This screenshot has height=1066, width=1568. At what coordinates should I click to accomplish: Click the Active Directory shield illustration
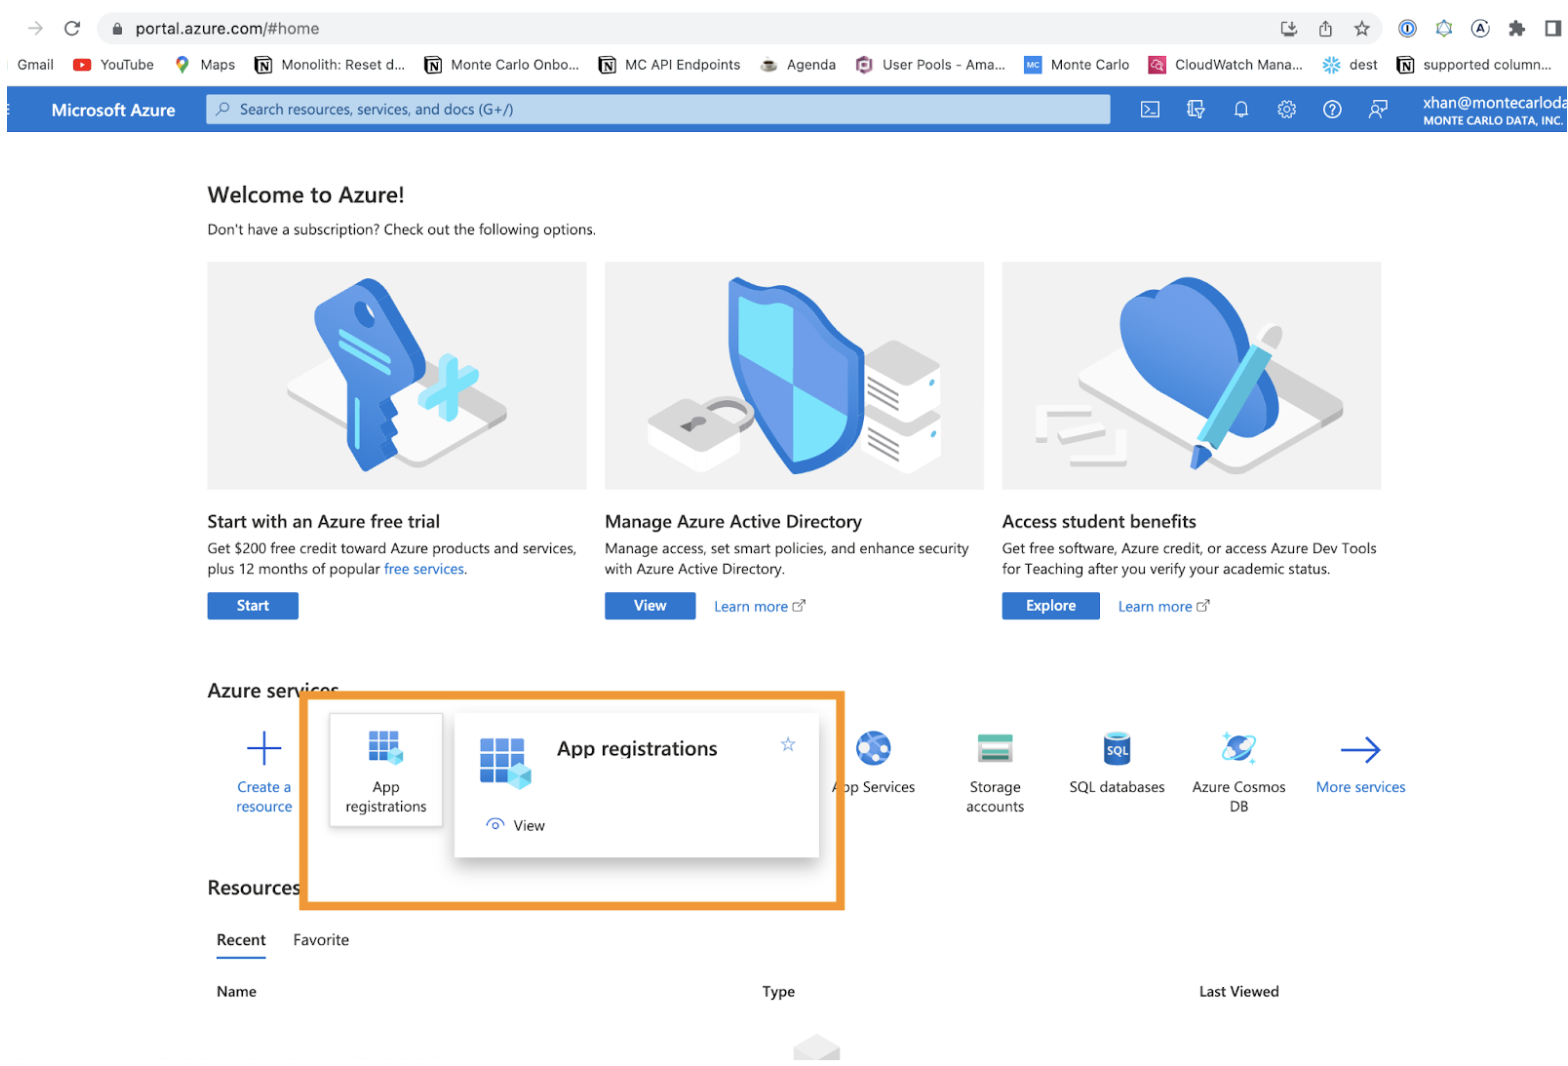tap(794, 376)
